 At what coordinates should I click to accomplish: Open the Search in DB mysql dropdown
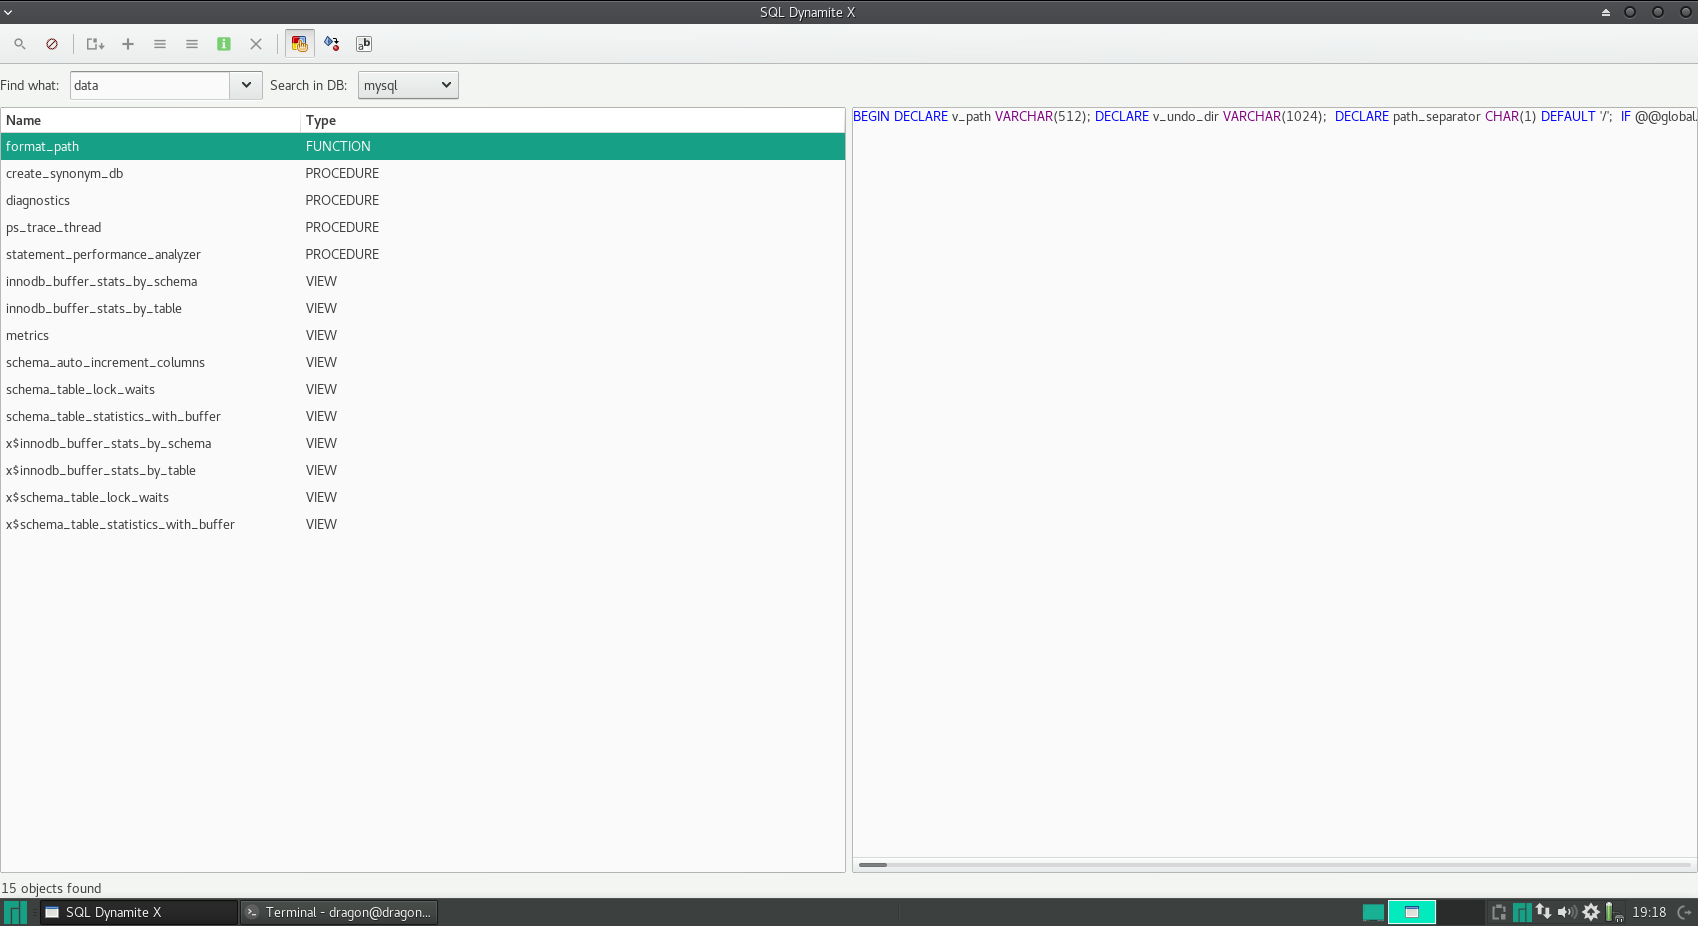pyautogui.click(x=408, y=85)
